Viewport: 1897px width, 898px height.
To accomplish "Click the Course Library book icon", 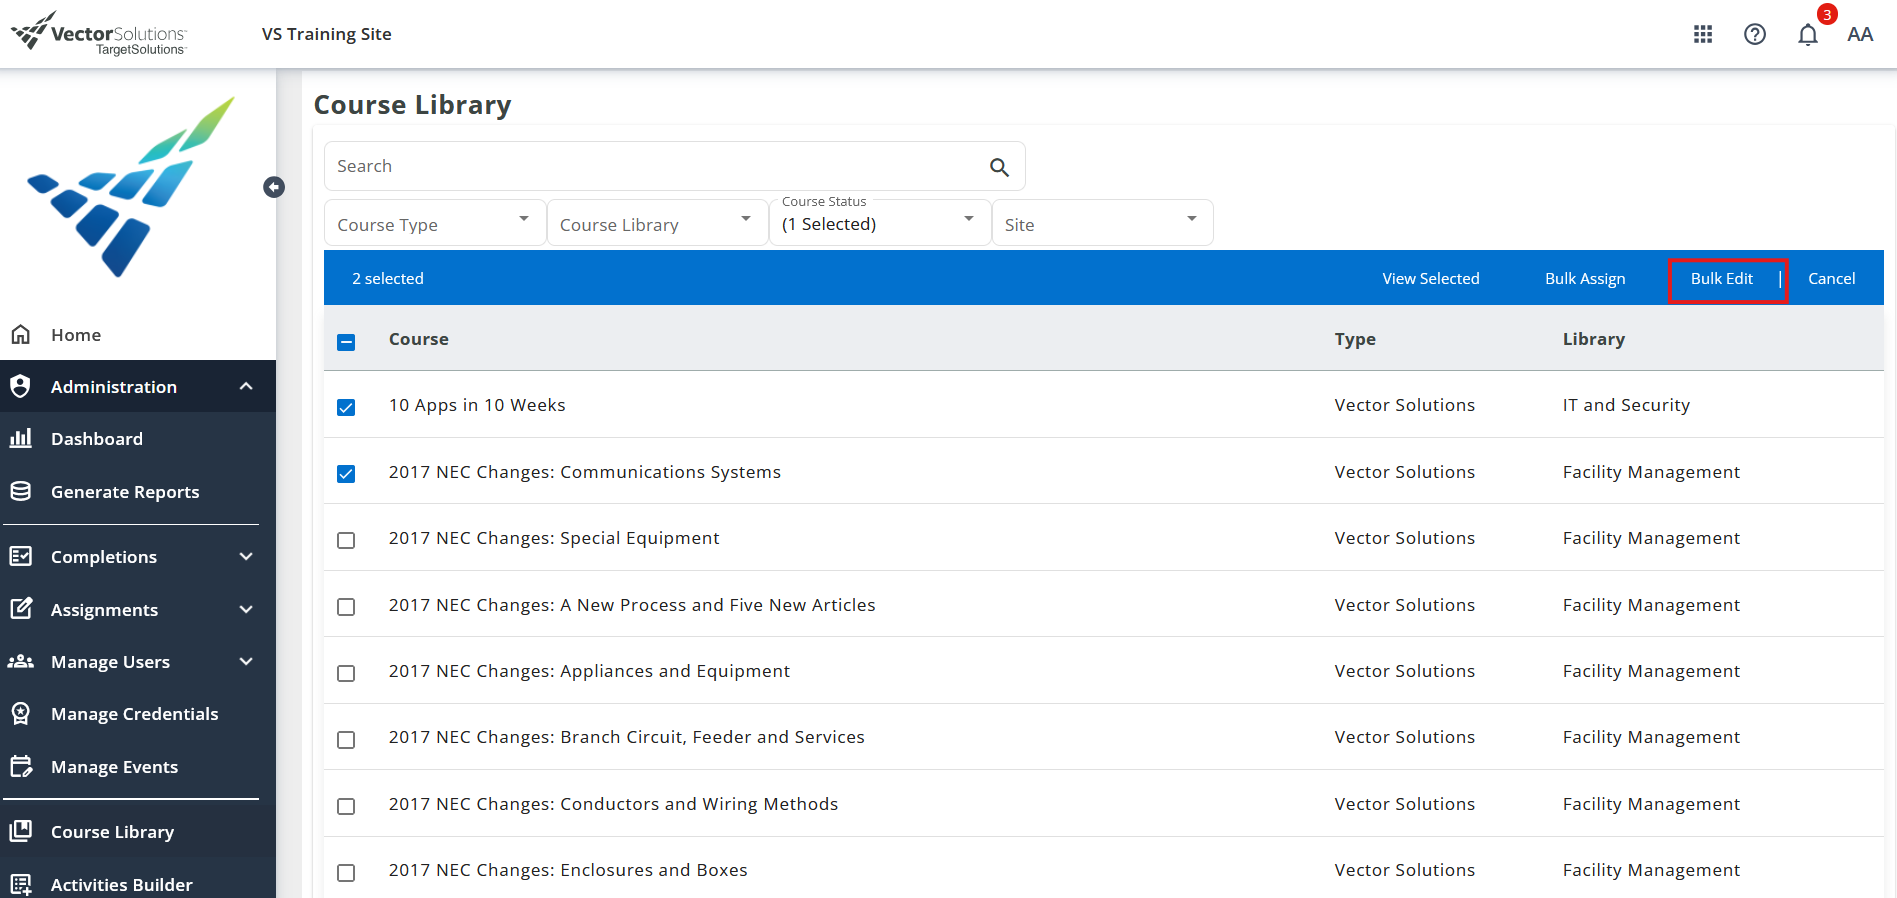I will pyautogui.click(x=20, y=831).
